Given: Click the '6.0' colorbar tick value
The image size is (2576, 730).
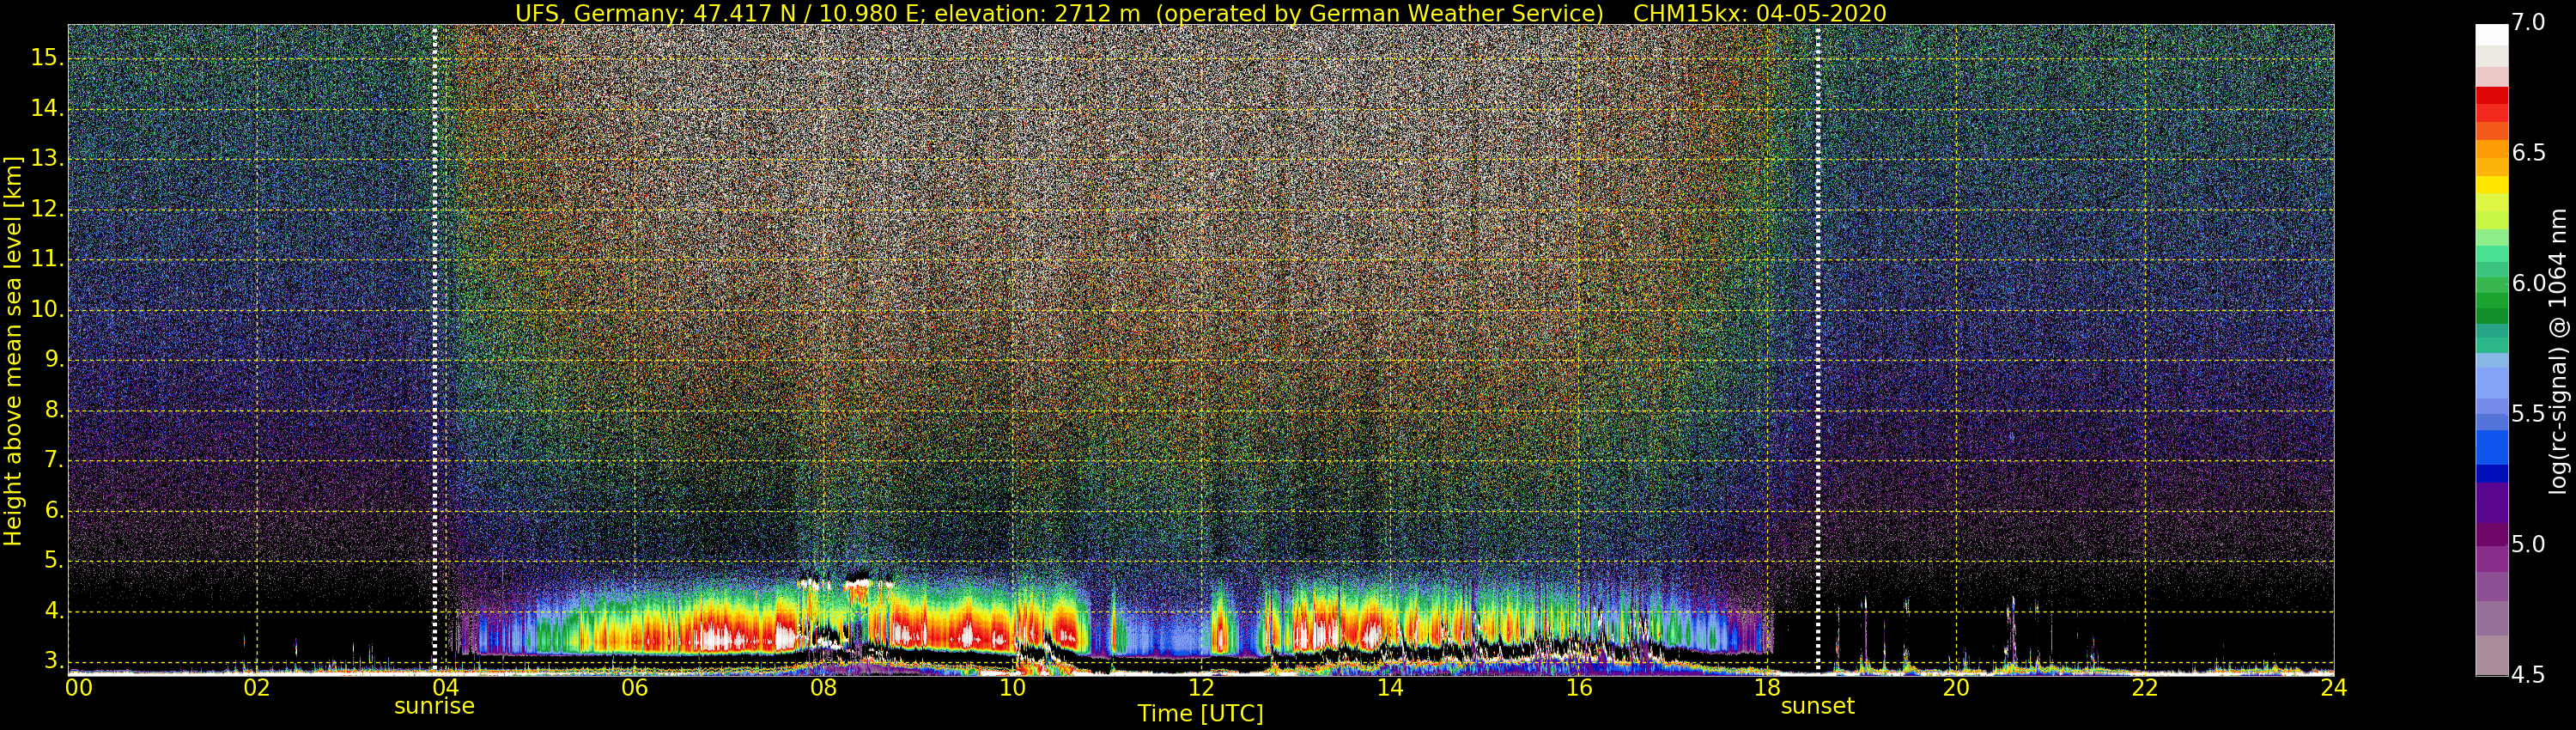Looking at the screenshot, I should coord(2528,284).
